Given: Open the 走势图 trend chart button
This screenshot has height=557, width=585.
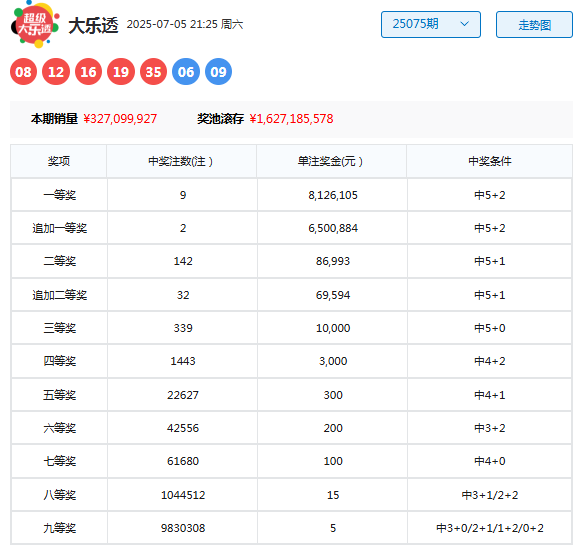Looking at the screenshot, I should tap(534, 24).
